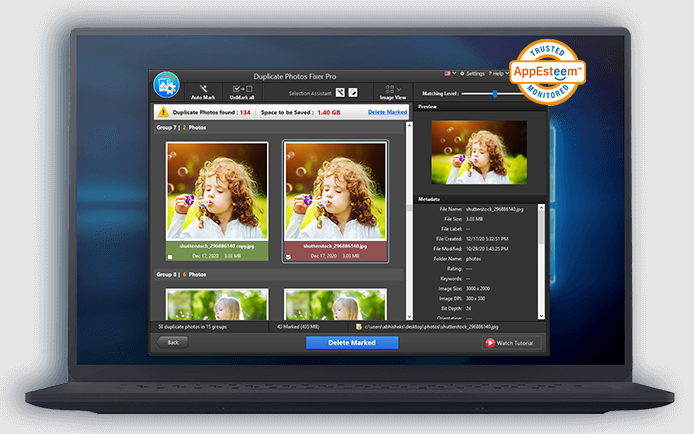Open Selection Assistant with the wand icon
Image resolution: width=694 pixels, height=434 pixels.
point(340,92)
